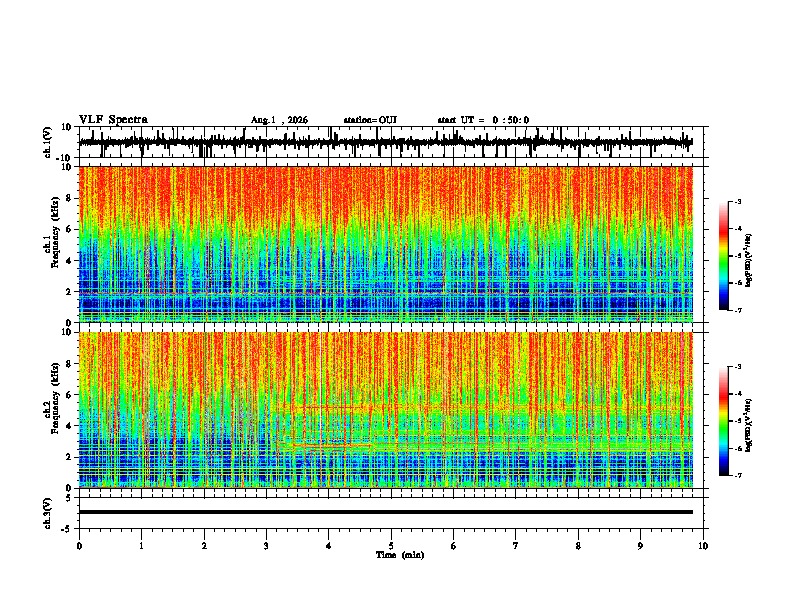Click the time axis tick label "3"

(266, 546)
